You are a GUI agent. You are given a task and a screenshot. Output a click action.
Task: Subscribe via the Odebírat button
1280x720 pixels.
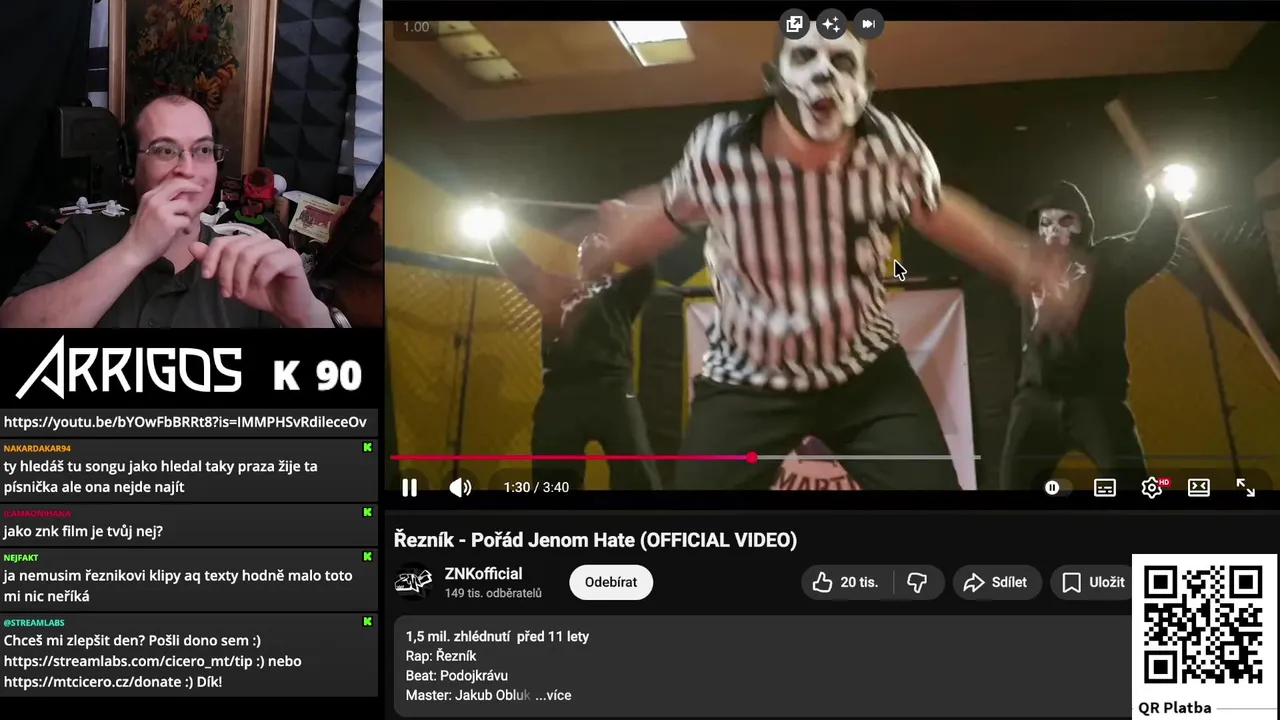coord(611,582)
